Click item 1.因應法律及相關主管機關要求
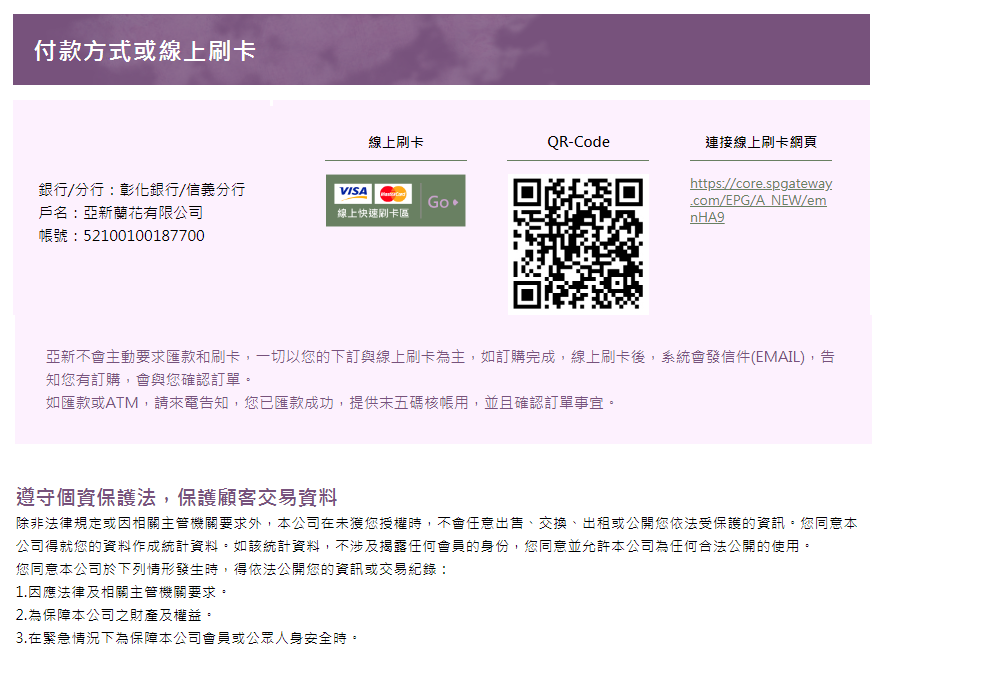The width and height of the screenshot is (1002, 680). [x=122, y=592]
